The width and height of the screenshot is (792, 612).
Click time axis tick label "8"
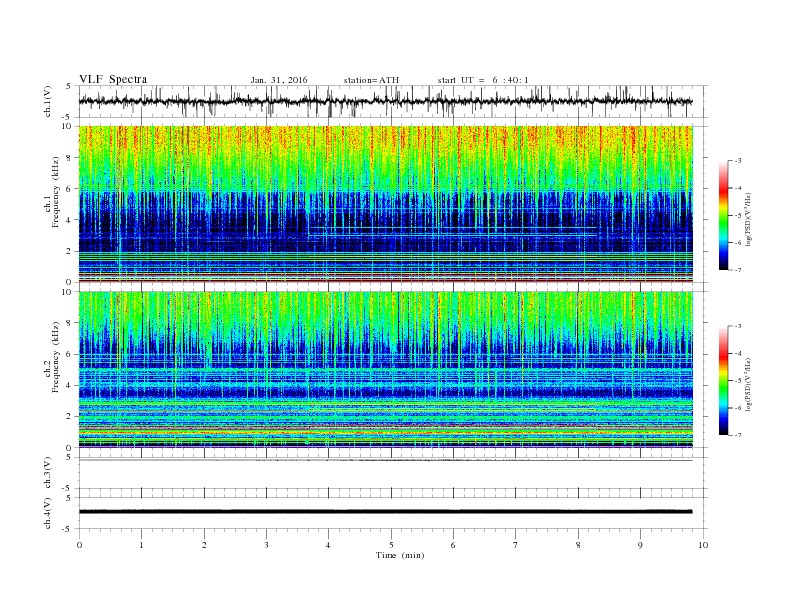pyautogui.click(x=578, y=545)
